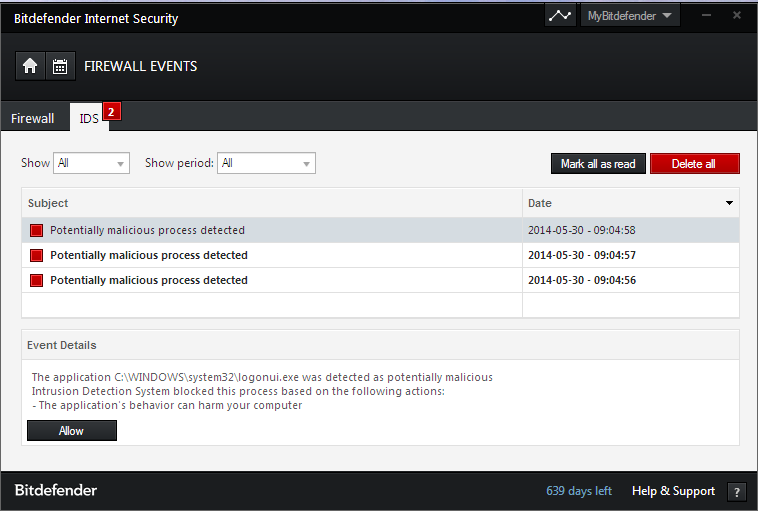Open the activity graph icon in title bar

pos(560,15)
